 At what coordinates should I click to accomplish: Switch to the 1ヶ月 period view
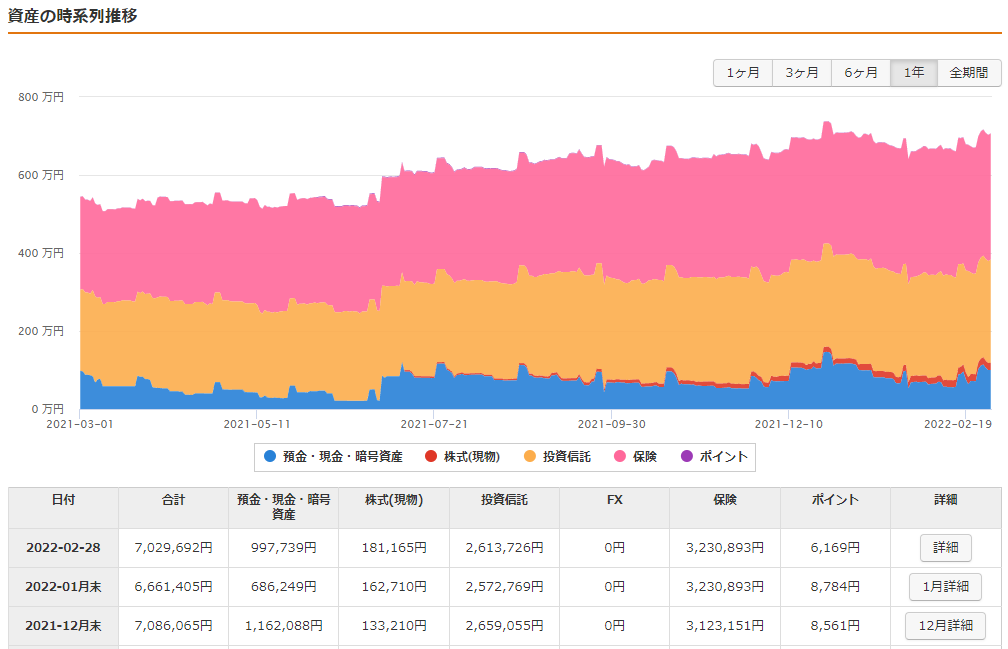(742, 72)
